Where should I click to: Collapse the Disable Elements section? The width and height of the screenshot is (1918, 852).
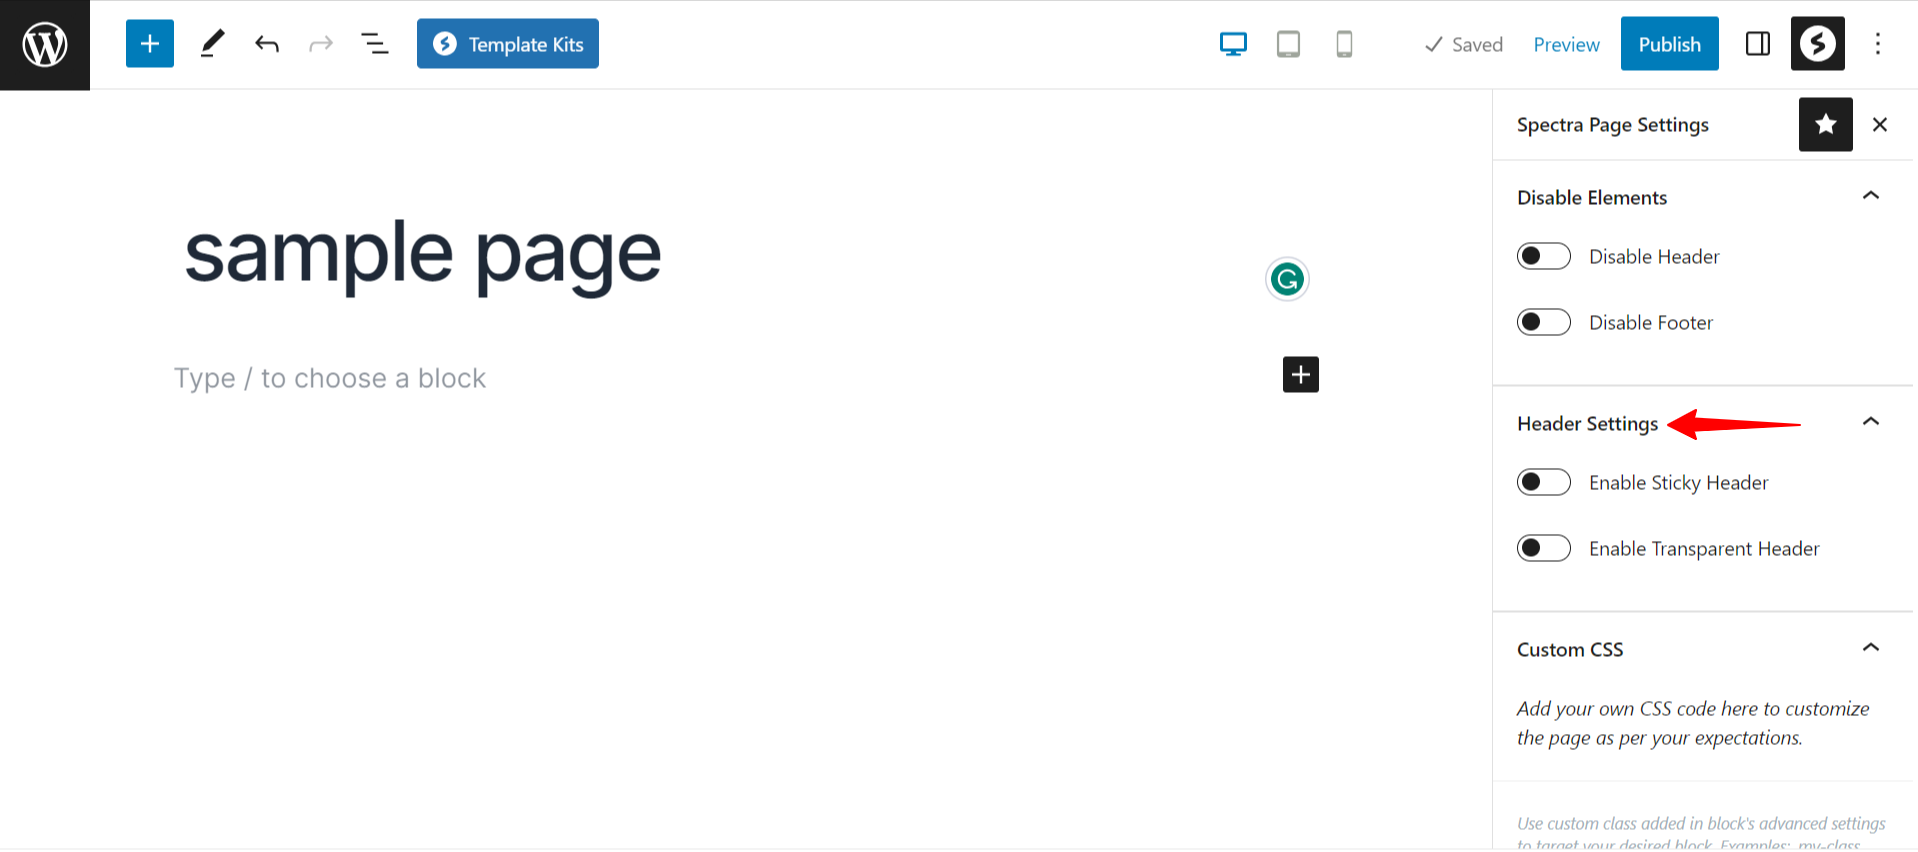click(x=1870, y=196)
